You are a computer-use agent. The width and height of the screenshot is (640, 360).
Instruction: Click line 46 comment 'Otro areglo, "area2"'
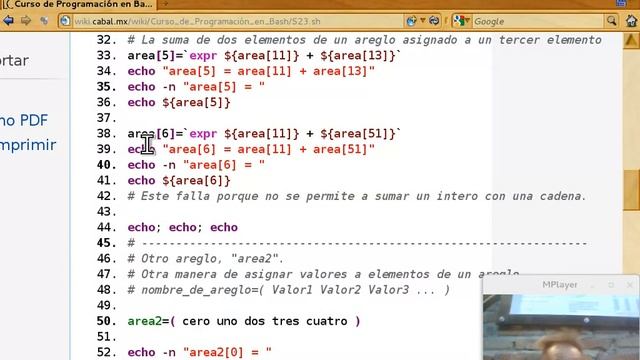click(x=205, y=259)
